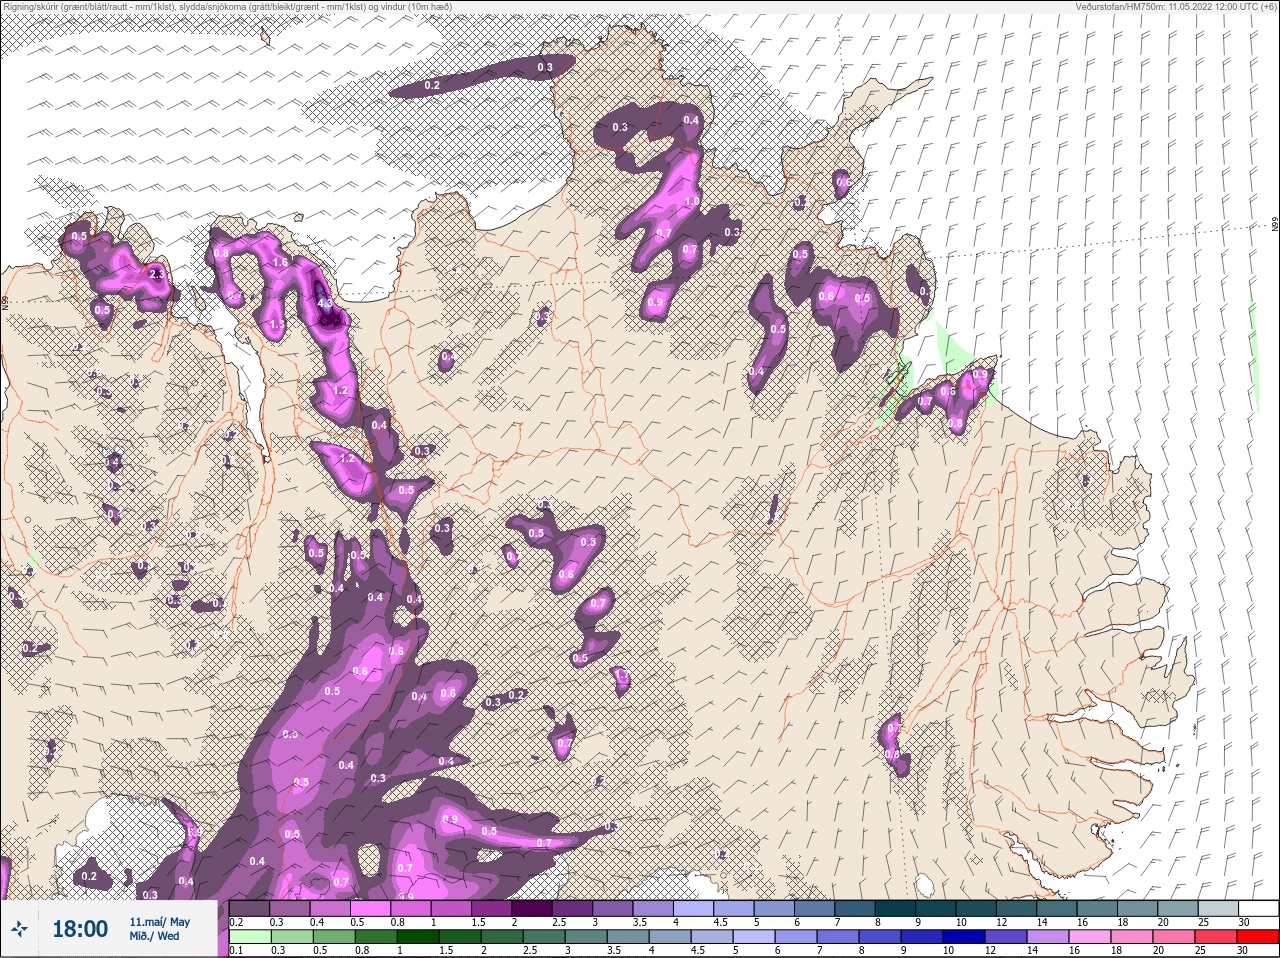The height and width of the screenshot is (958, 1280).
Task: Click bottom legend dark green swatch 1–1.5
Action: click(416, 938)
